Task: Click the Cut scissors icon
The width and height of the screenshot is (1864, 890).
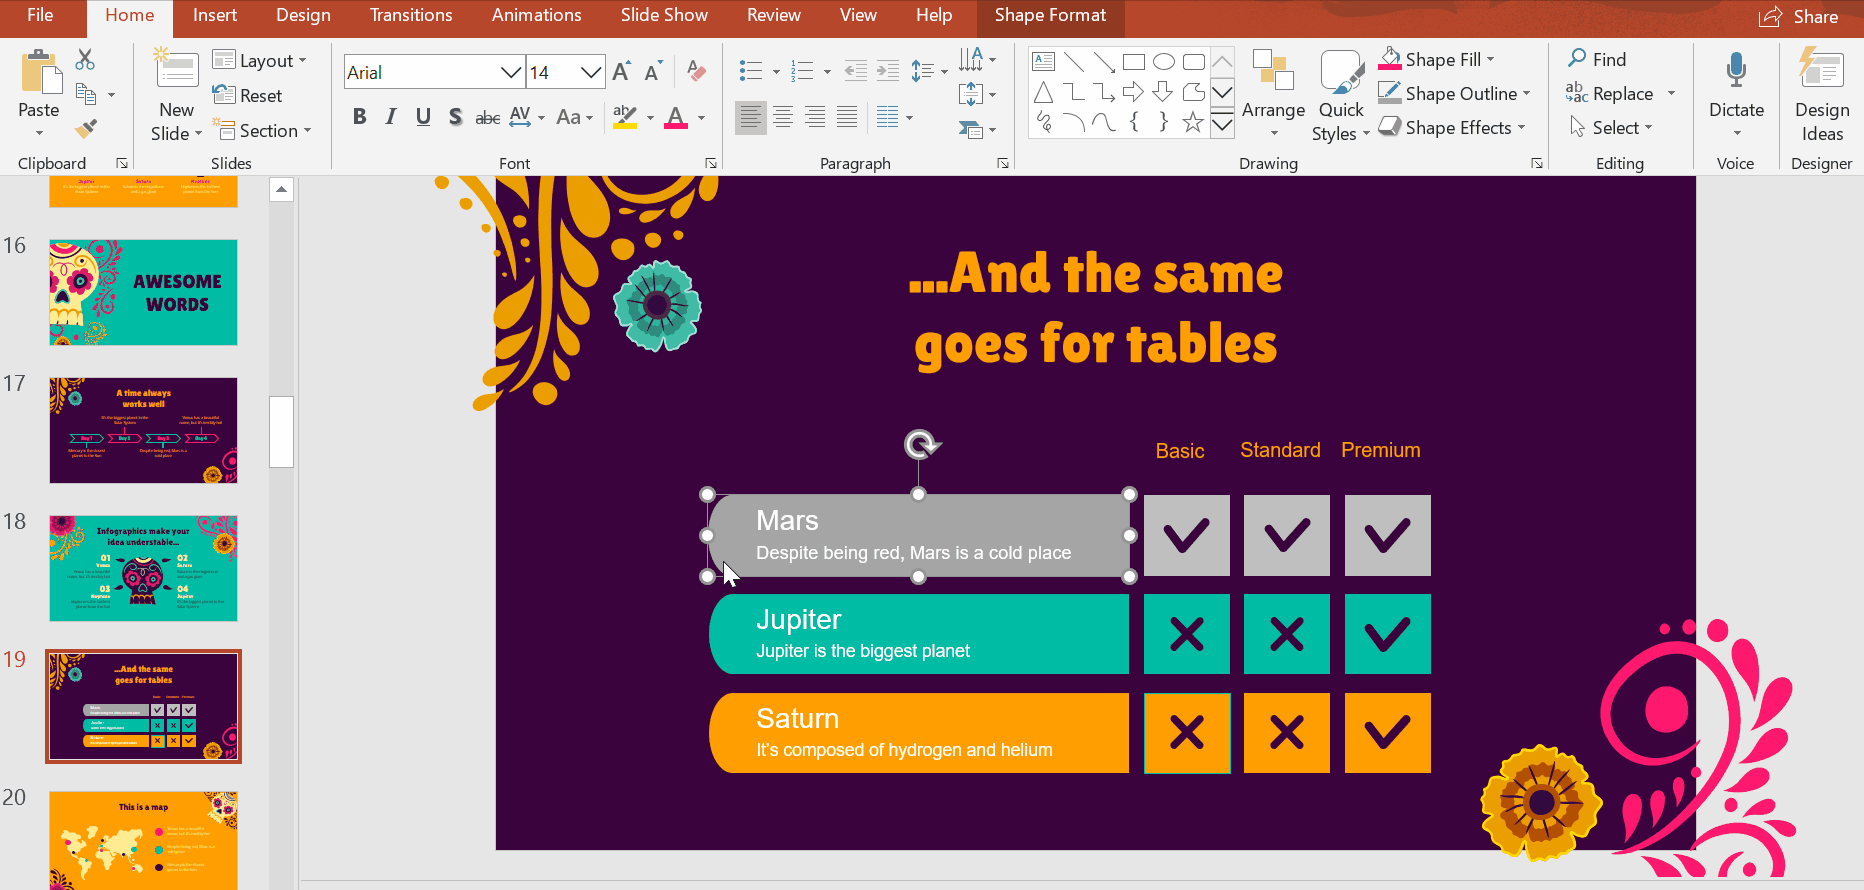Action: coord(85,60)
